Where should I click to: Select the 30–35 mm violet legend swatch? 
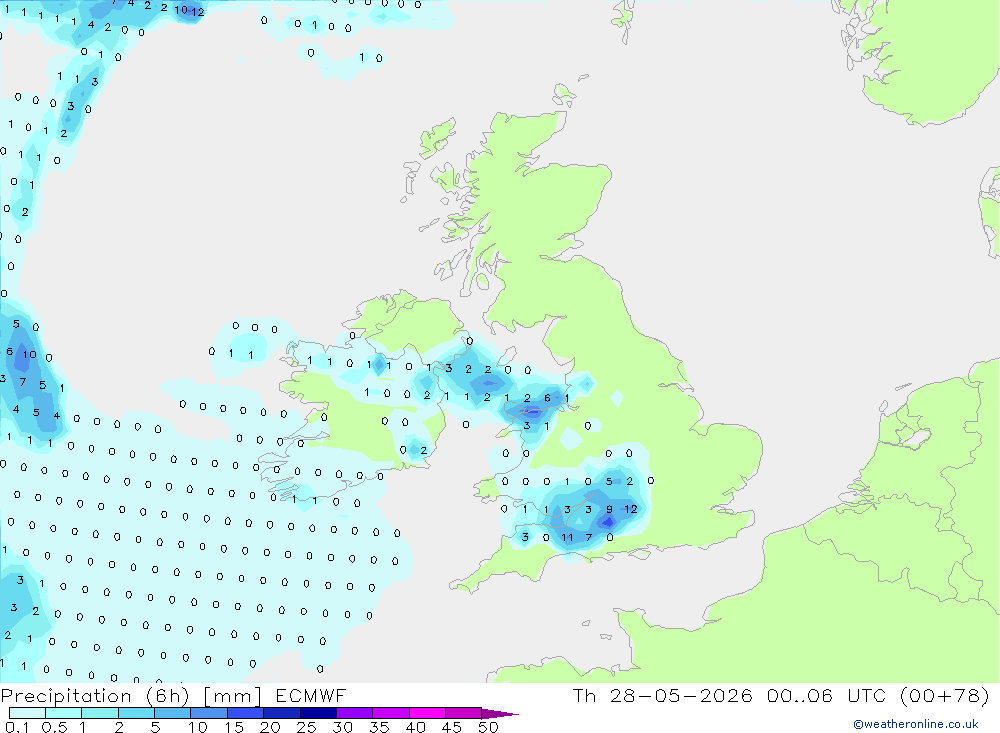pyautogui.click(x=355, y=713)
